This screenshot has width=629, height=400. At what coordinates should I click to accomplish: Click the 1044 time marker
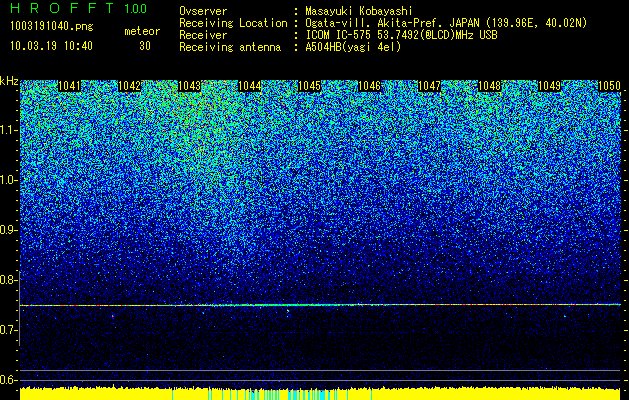coord(250,86)
